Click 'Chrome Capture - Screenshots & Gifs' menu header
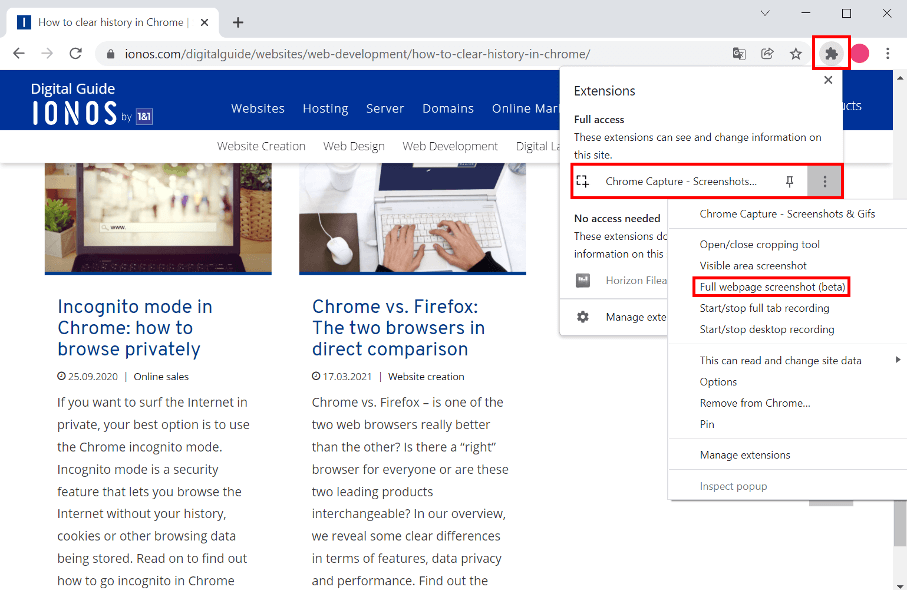This screenshot has width=908, height=590. (787, 214)
